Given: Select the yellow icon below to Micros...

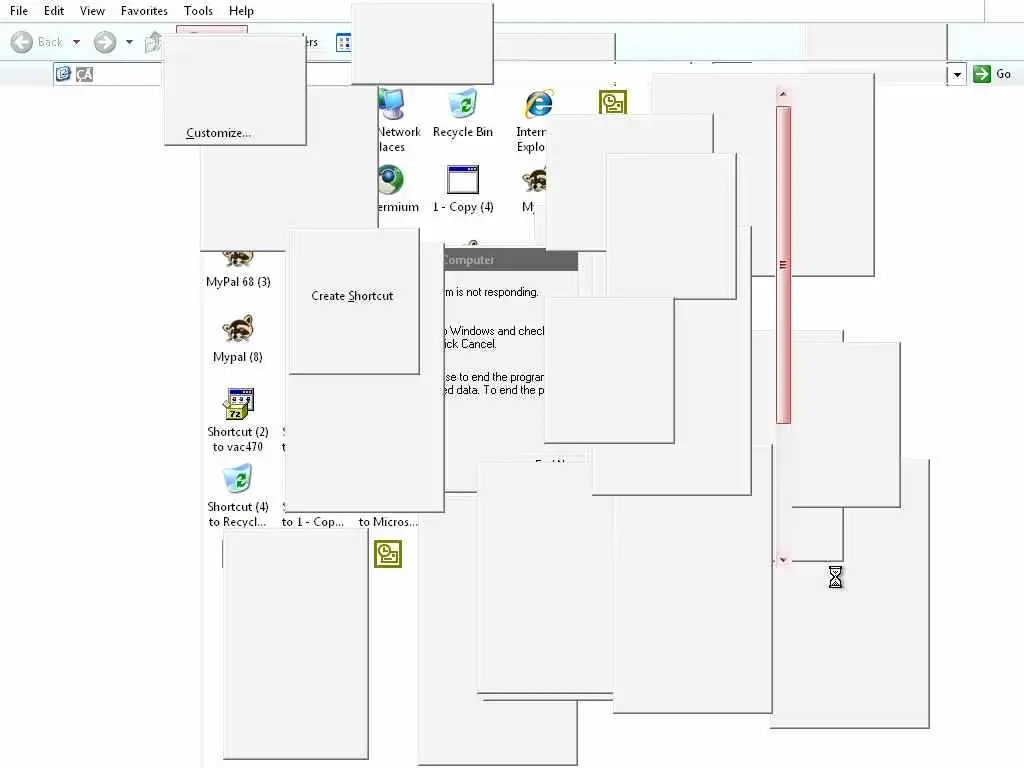Looking at the screenshot, I should click(x=388, y=554).
